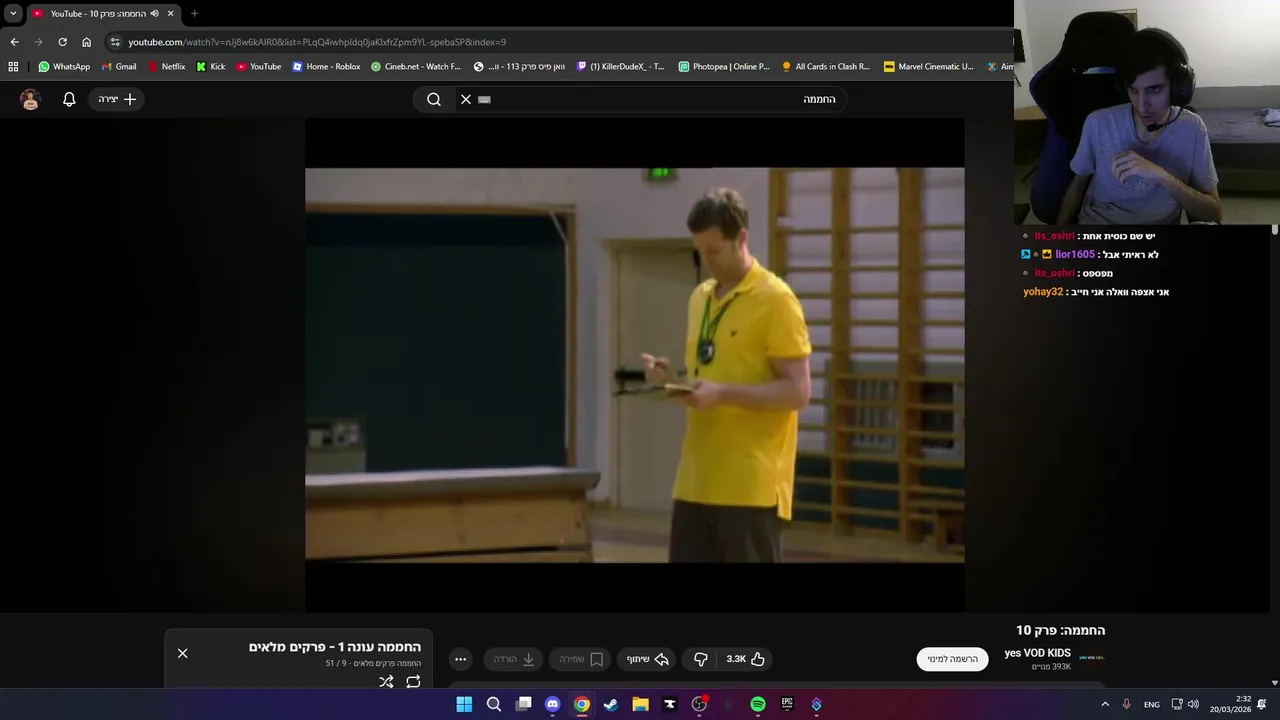Open the WhatsApp bookmark

[x=64, y=67]
